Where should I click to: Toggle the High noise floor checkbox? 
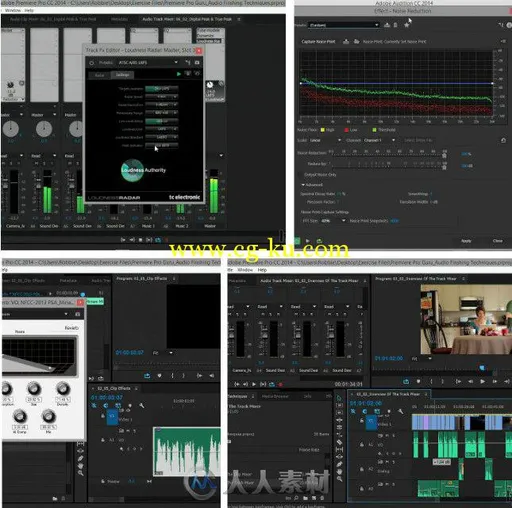coord(323,130)
